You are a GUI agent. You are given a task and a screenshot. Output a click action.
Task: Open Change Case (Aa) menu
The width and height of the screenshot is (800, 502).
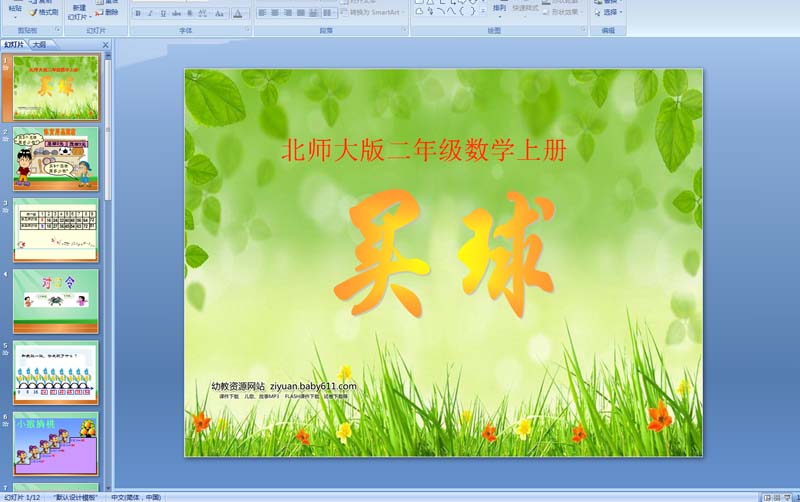pyautogui.click(x=219, y=13)
